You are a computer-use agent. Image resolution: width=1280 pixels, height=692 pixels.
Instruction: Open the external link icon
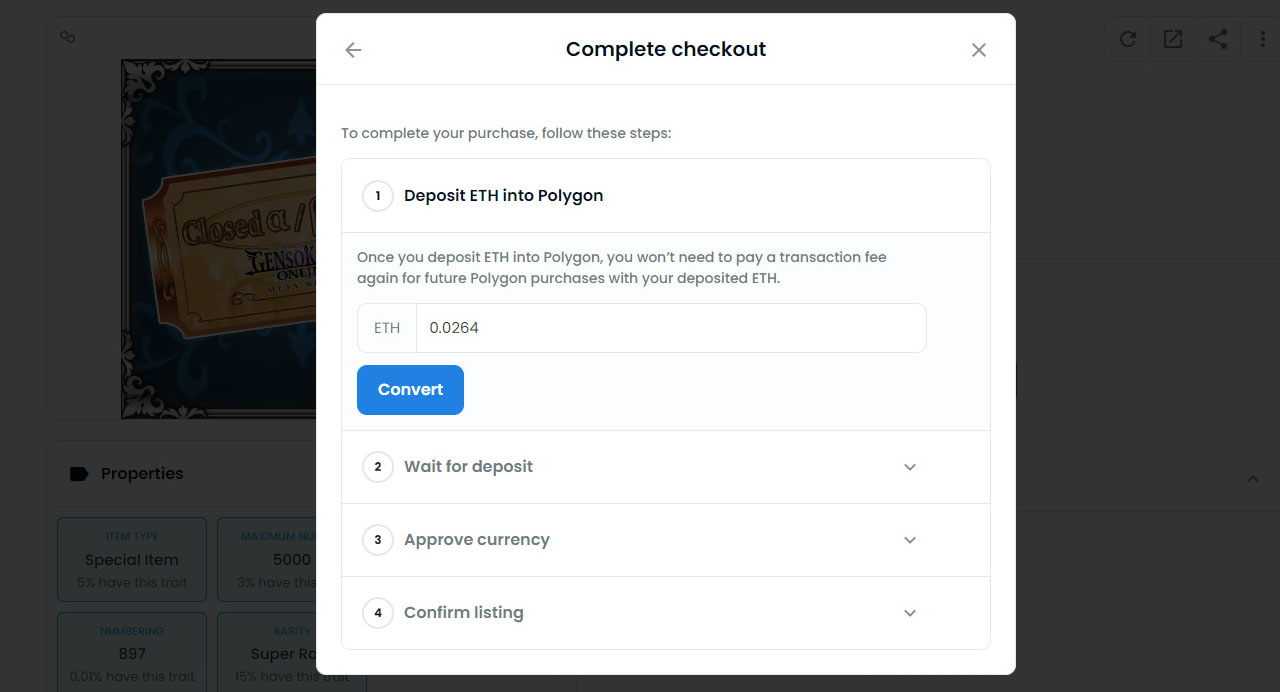point(1173,39)
